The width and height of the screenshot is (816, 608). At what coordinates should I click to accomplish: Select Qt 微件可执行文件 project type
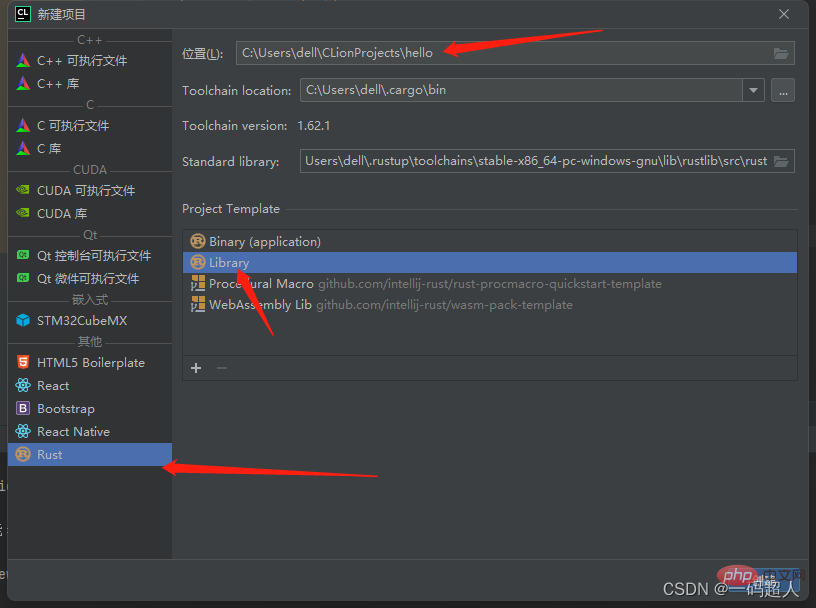pos(90,278)
